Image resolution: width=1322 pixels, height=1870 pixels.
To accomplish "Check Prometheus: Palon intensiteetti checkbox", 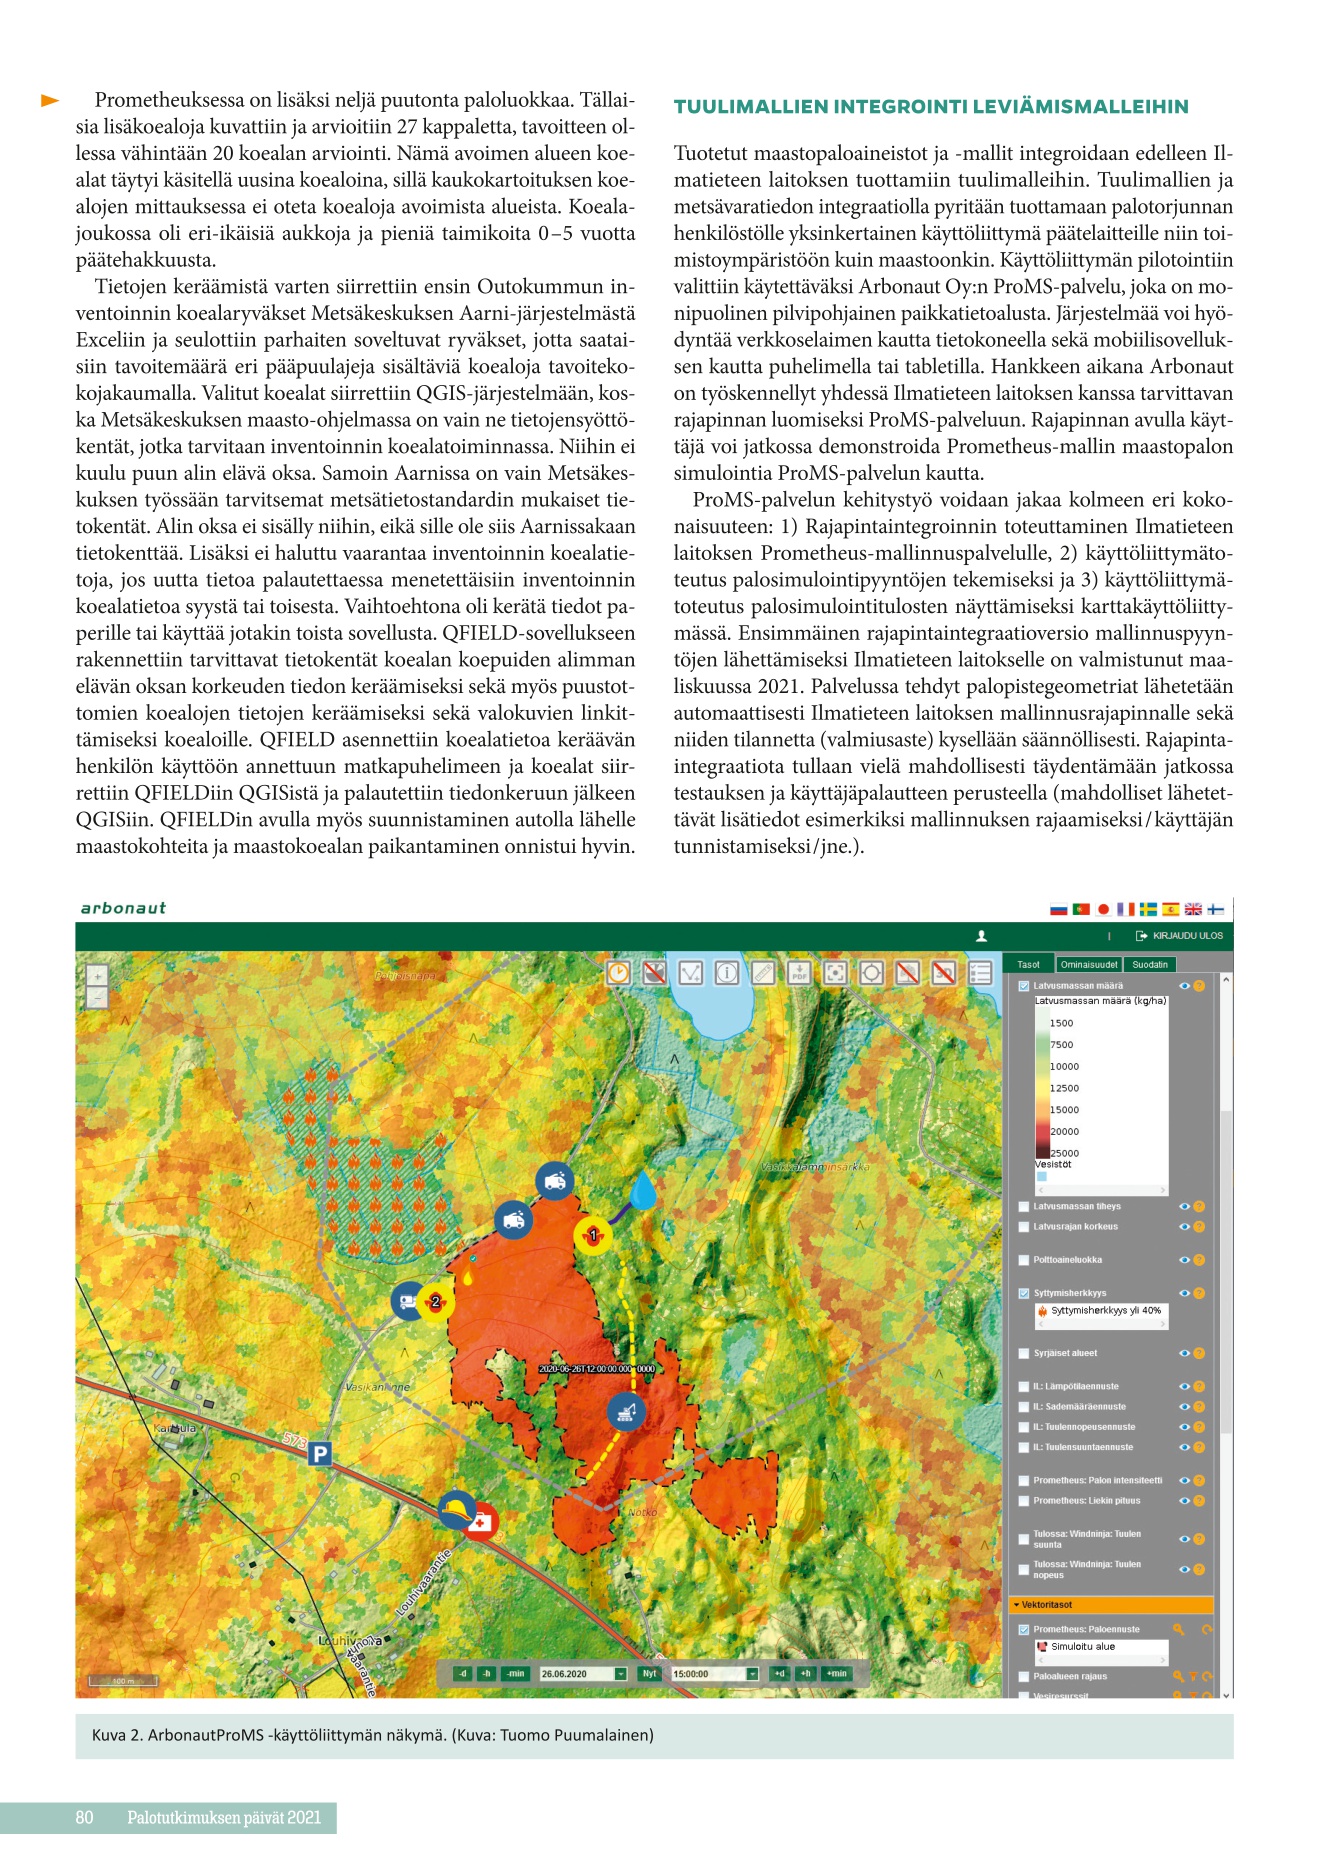I will 1024,1481.
